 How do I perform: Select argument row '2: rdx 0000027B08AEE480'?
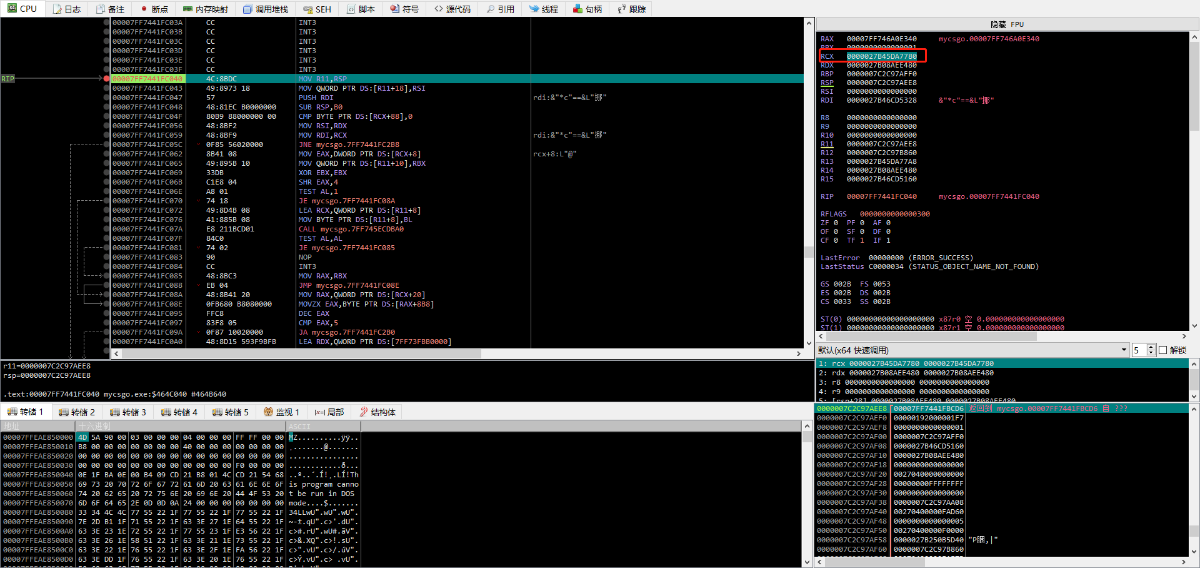pyautogui.click(x=1002, y=372)
